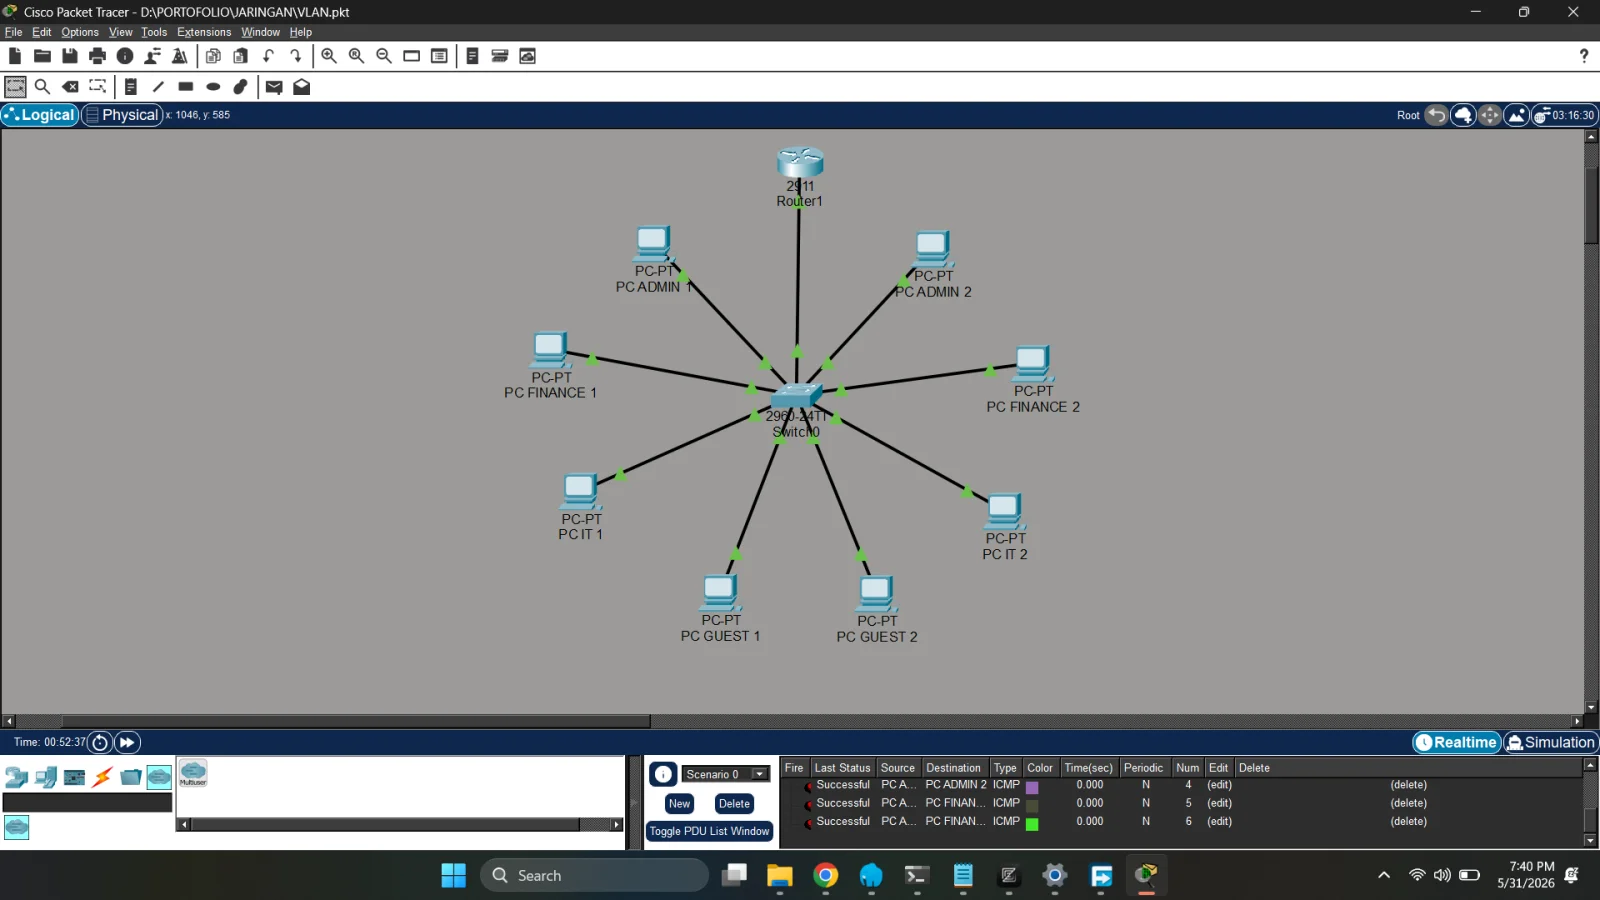Zoom in on the workspace

coord(329,56)
